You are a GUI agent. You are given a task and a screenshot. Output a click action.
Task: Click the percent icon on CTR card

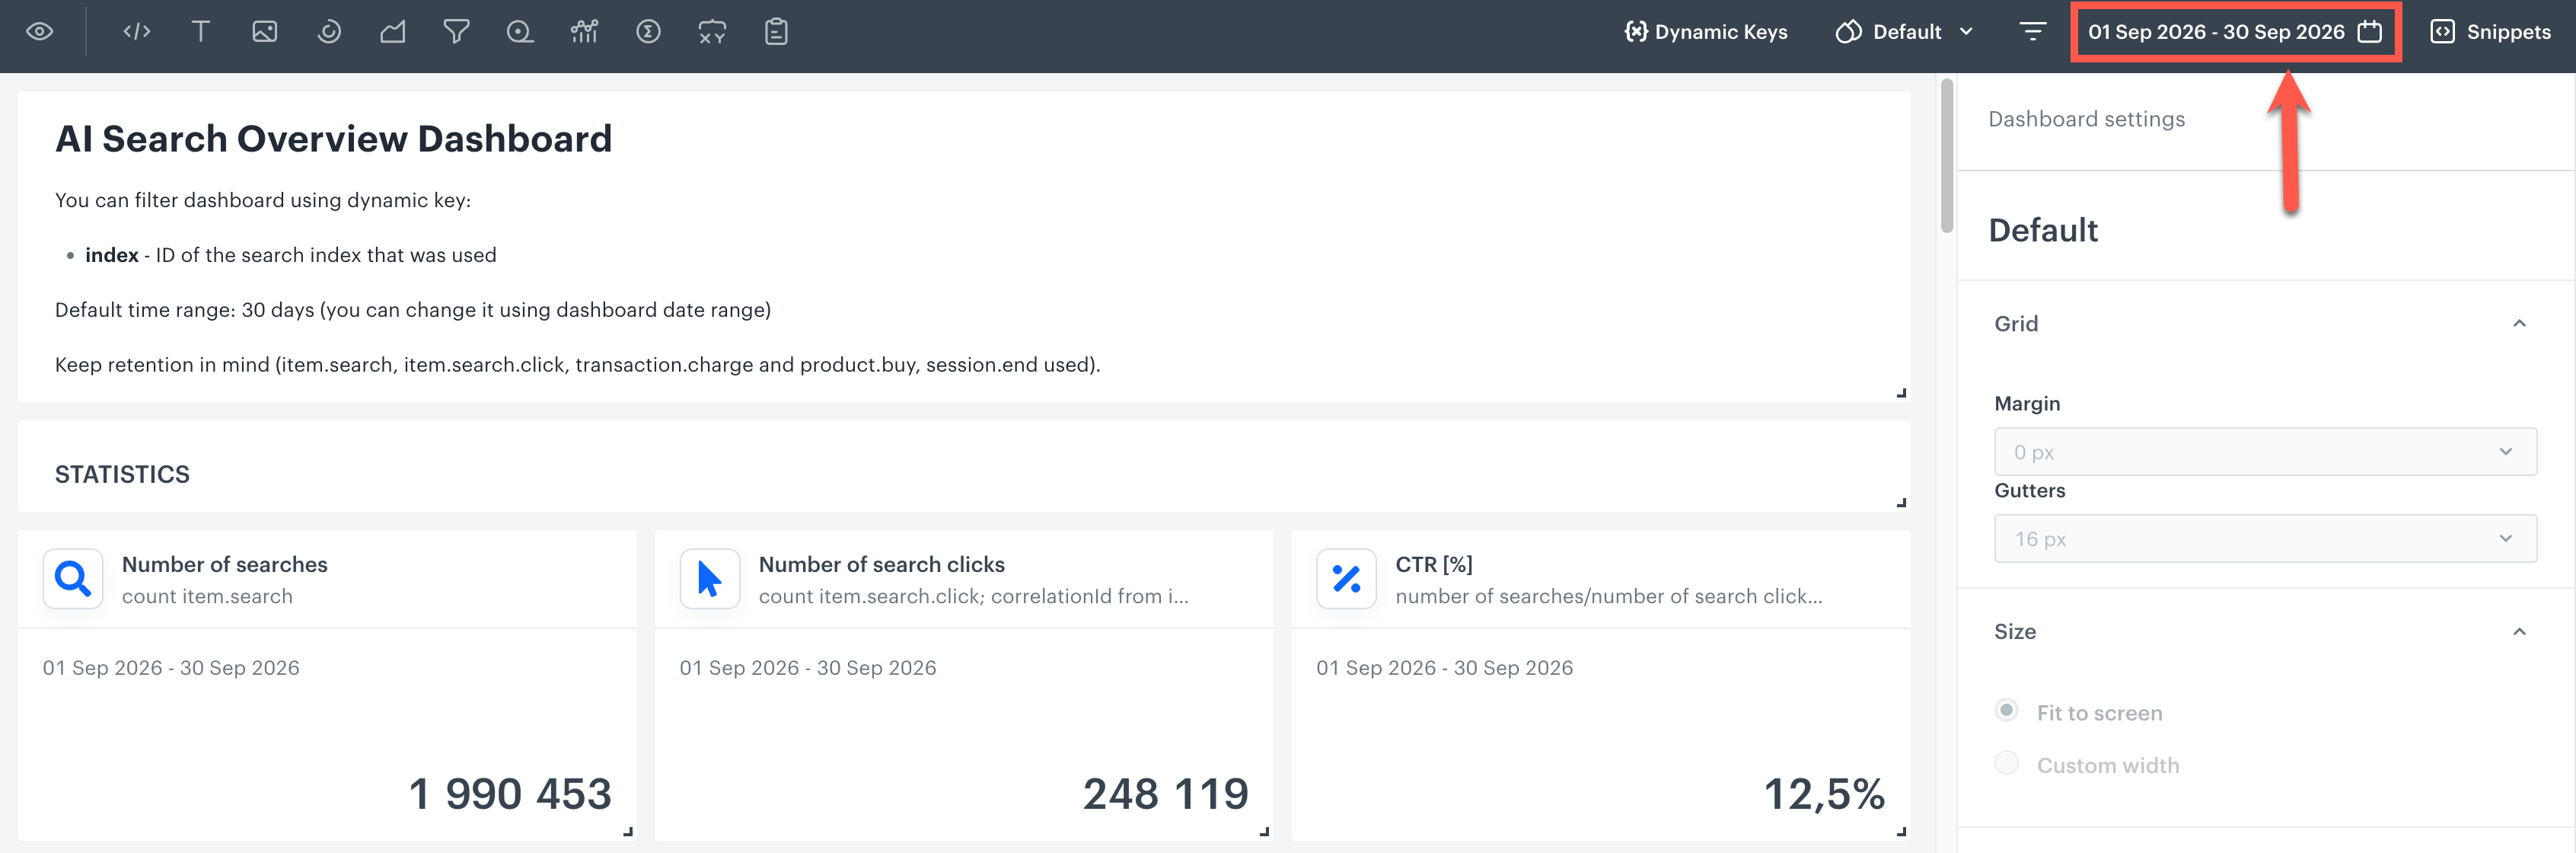[1346, 579]
